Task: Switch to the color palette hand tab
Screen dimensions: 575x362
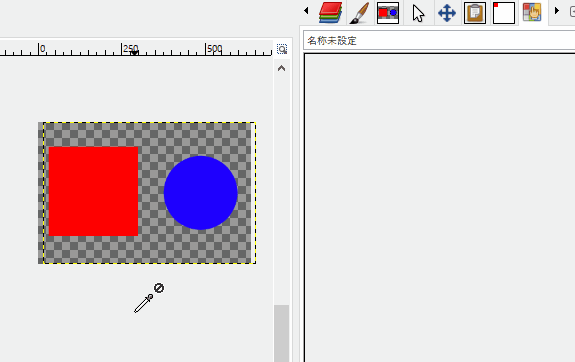Action: point(532,12)
